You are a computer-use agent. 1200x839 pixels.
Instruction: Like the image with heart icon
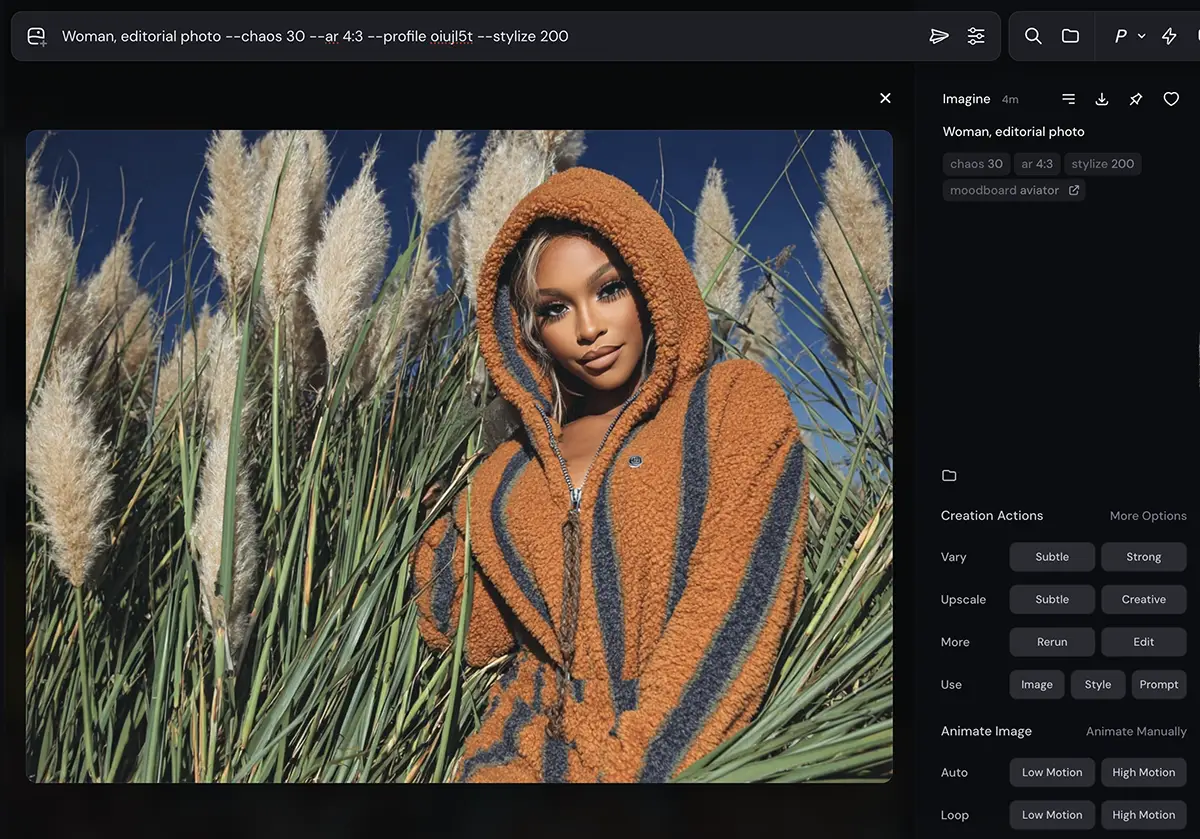[1171, 99]
